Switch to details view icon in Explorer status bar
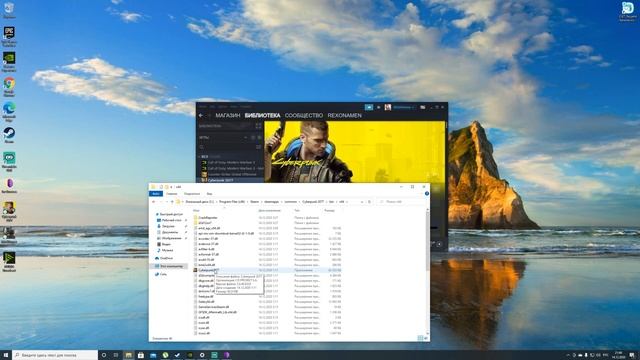 point(420,338)
